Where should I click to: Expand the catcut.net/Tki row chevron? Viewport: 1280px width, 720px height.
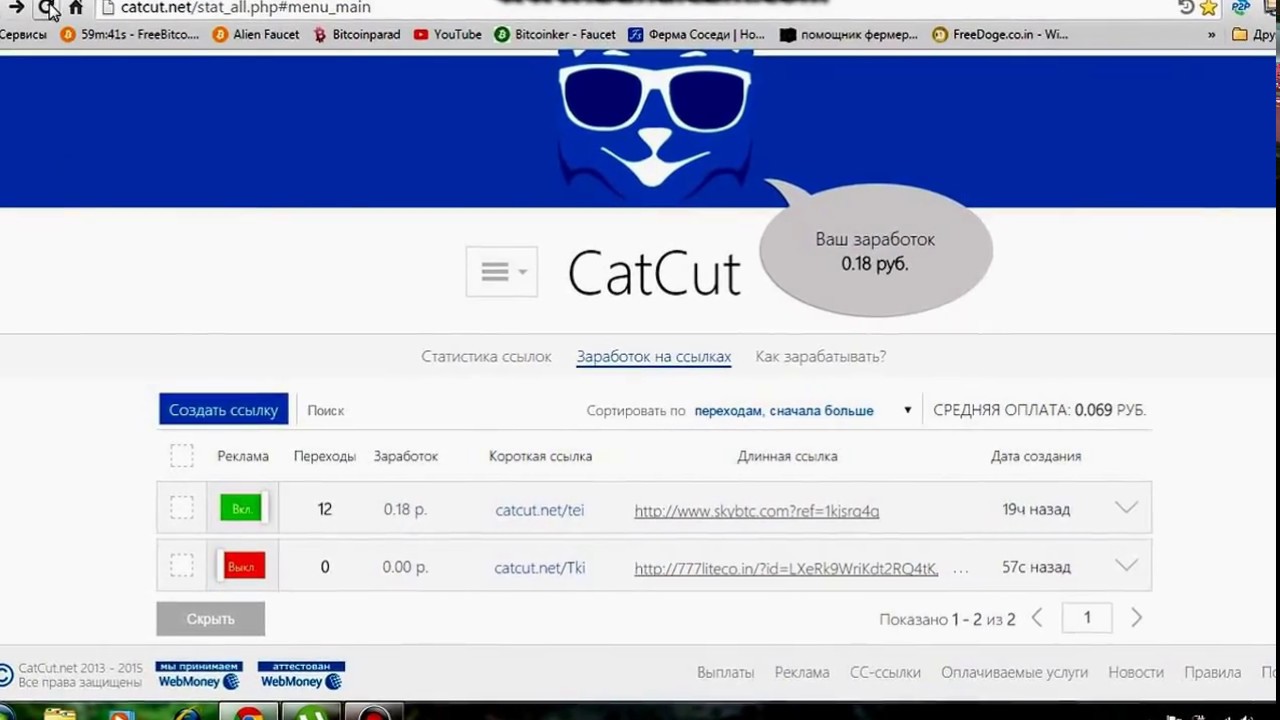(1126, 566)
